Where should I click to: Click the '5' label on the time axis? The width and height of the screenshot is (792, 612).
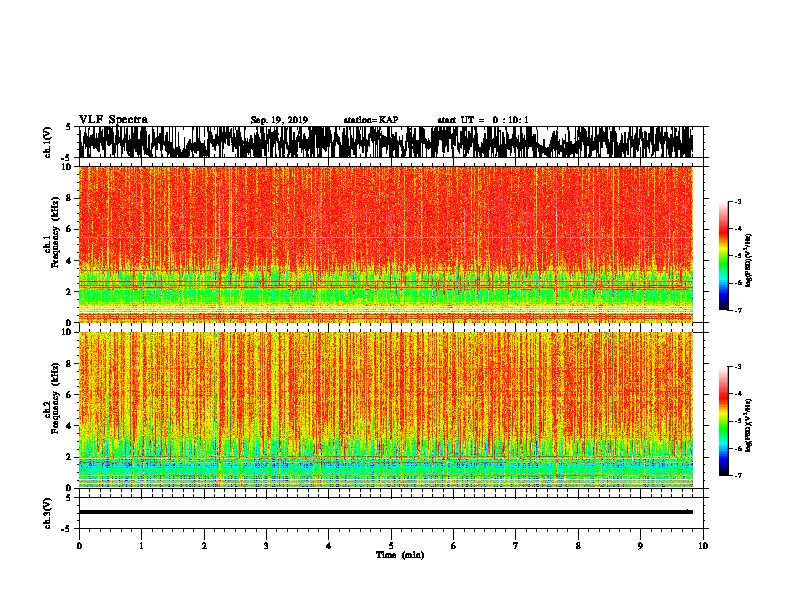pos(391,546)
